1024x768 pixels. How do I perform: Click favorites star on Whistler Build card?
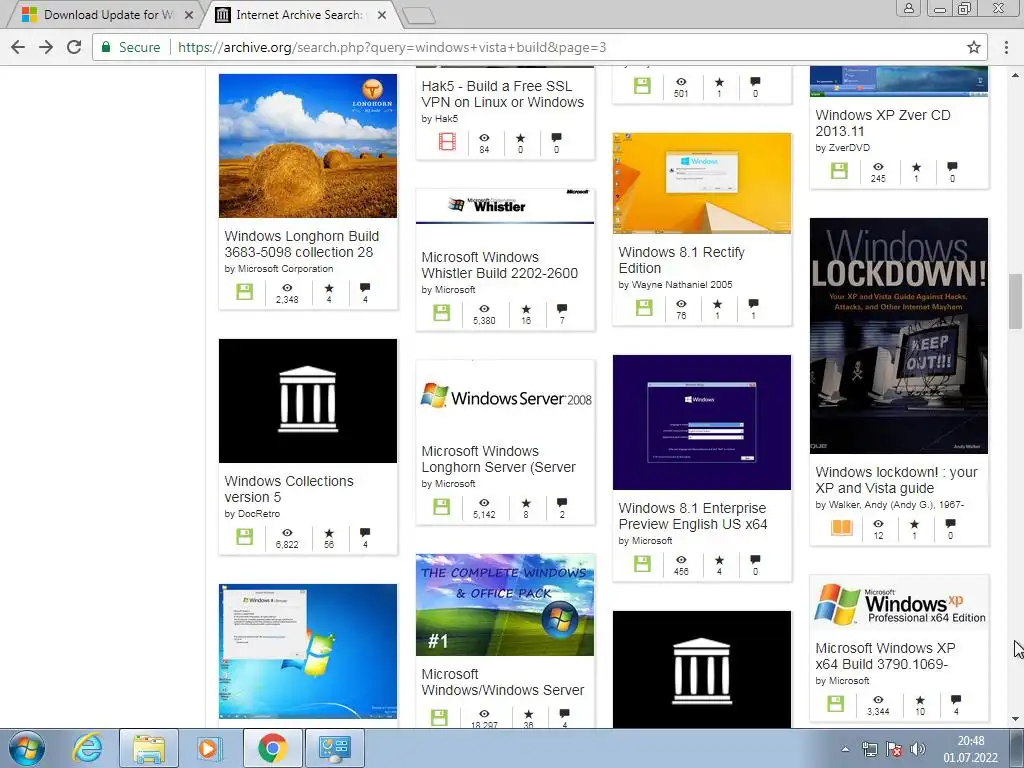526,309
